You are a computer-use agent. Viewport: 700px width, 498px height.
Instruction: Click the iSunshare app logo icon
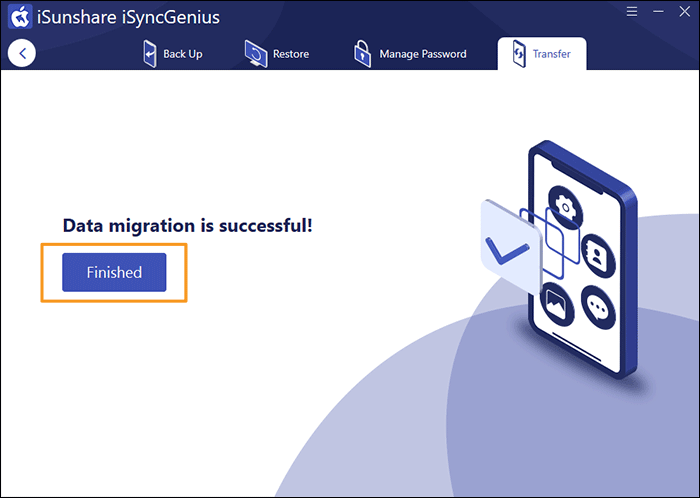(x=20, y=17)
